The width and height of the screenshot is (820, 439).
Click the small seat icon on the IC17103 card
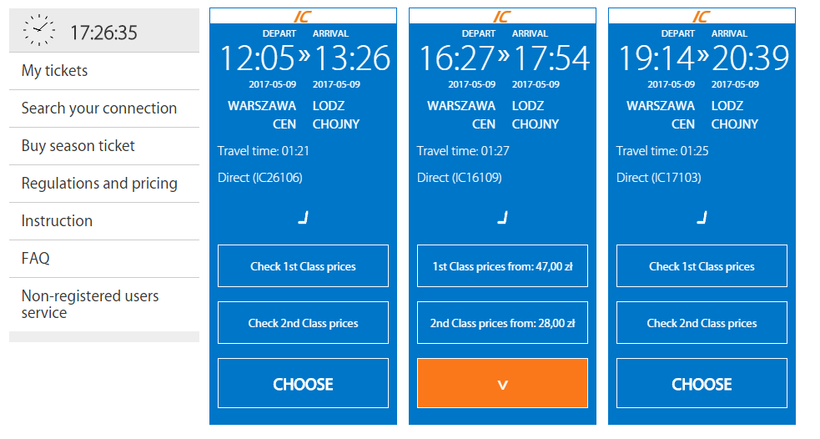[x=701, y=216]
